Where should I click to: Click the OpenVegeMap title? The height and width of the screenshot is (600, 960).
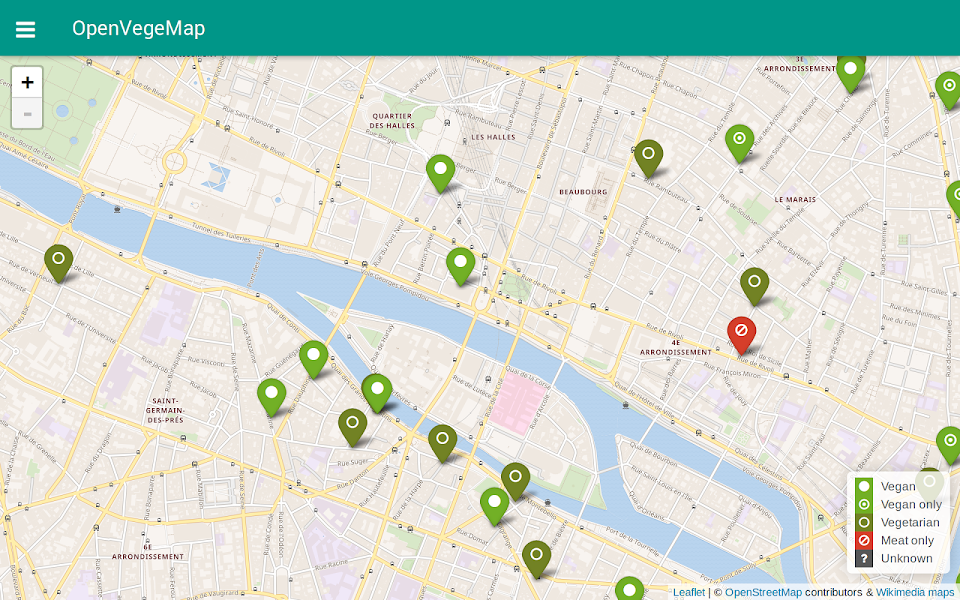point(138,28)
